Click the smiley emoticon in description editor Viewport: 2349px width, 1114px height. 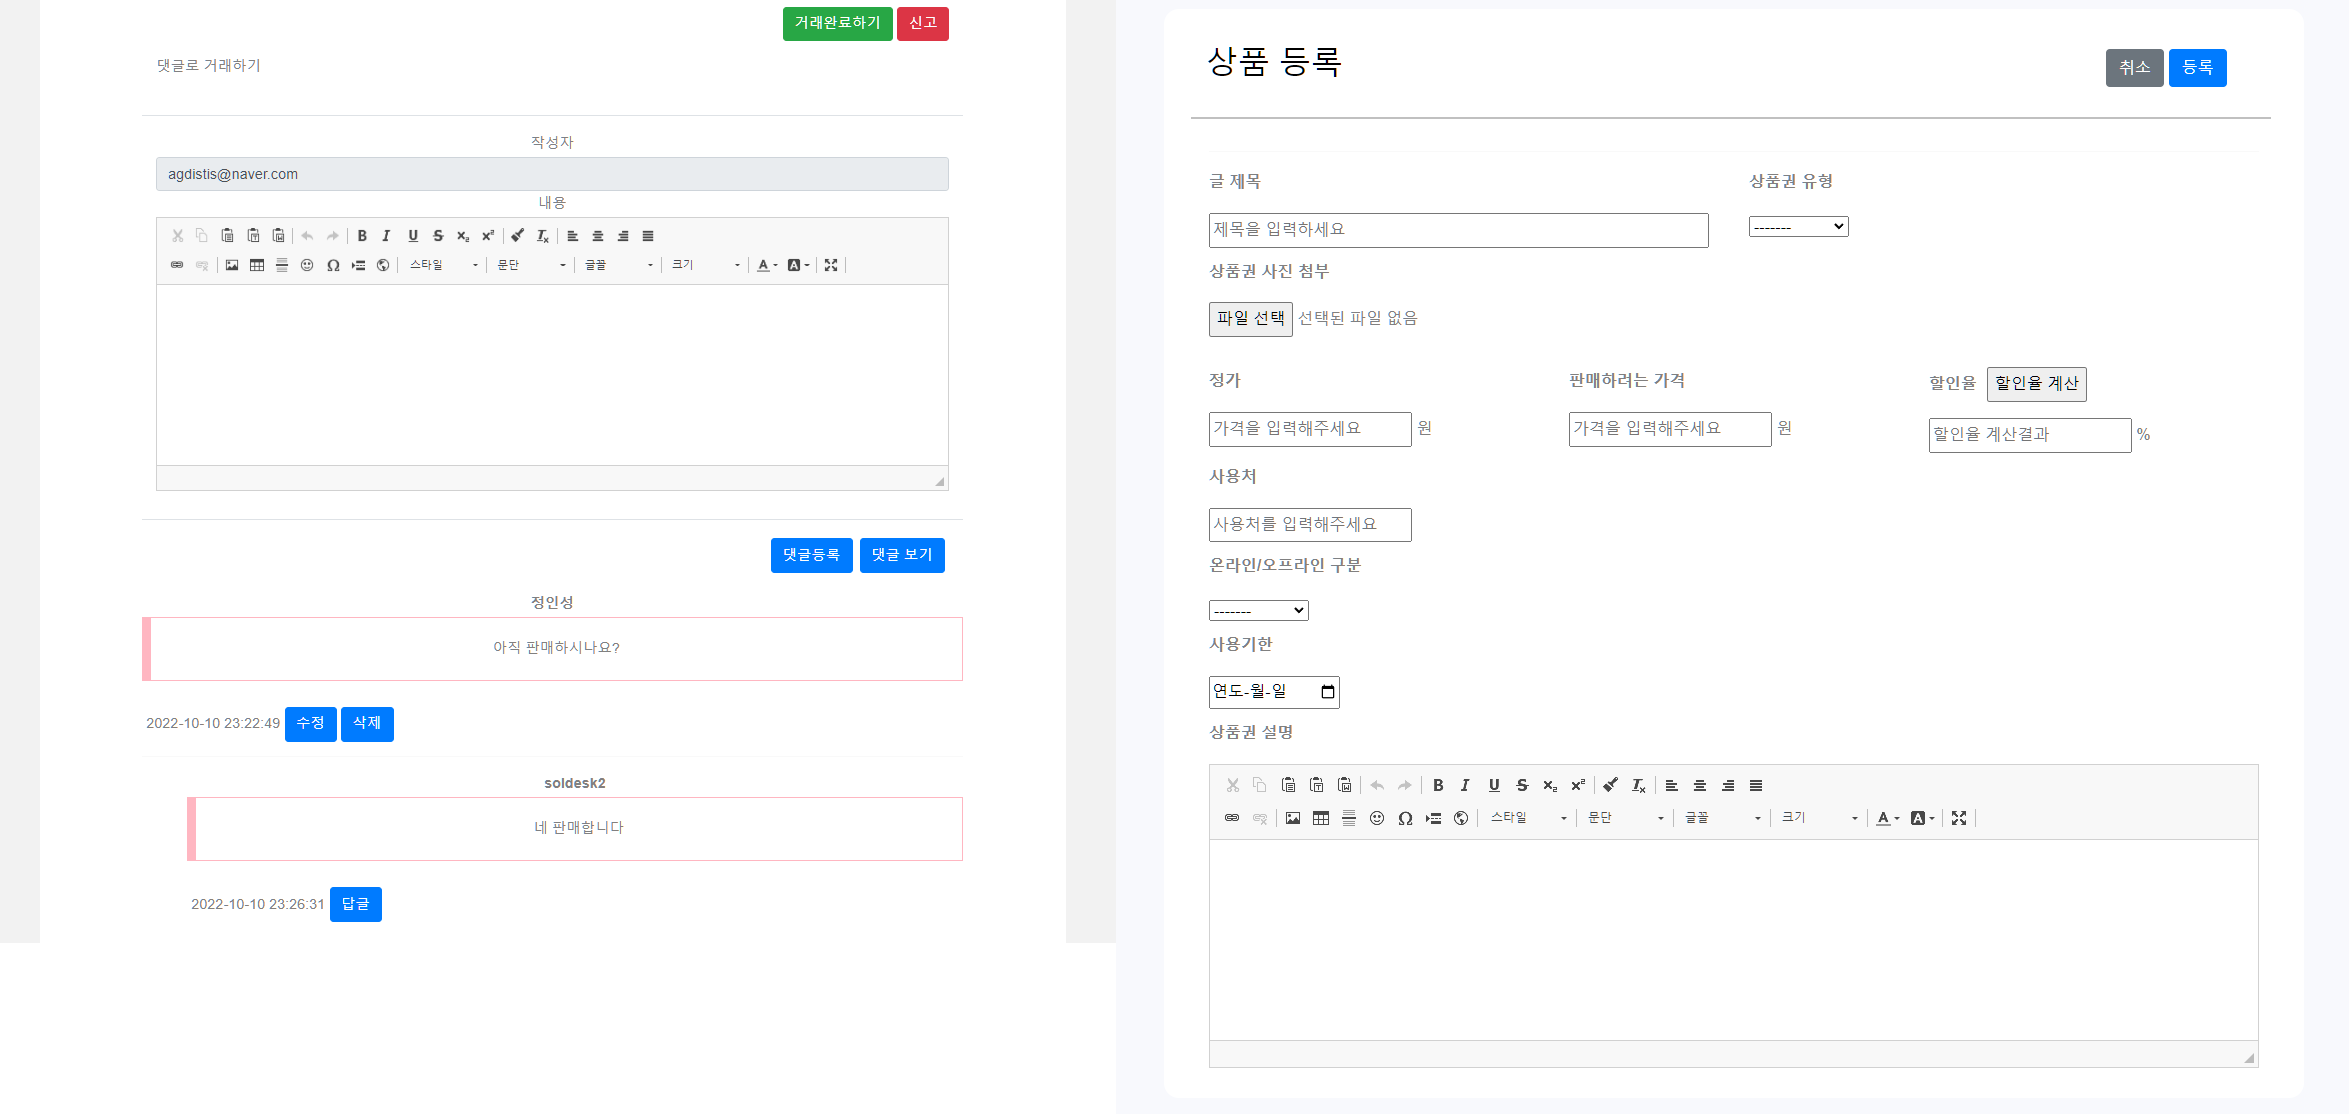click(1377, 818)
